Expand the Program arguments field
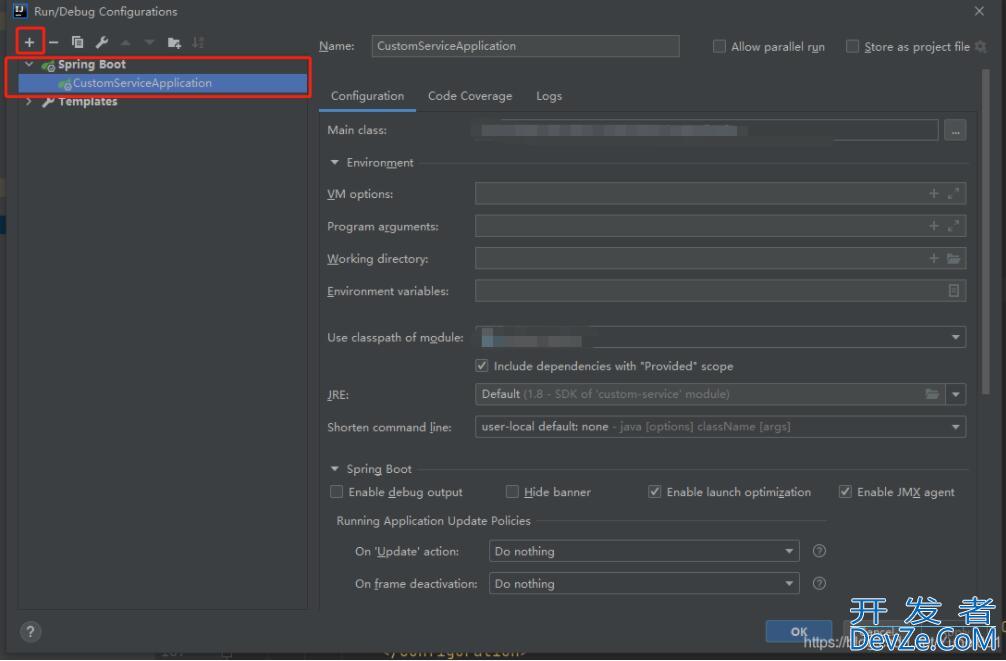This screenshot has width=1006, height=661. pos(954,226)
